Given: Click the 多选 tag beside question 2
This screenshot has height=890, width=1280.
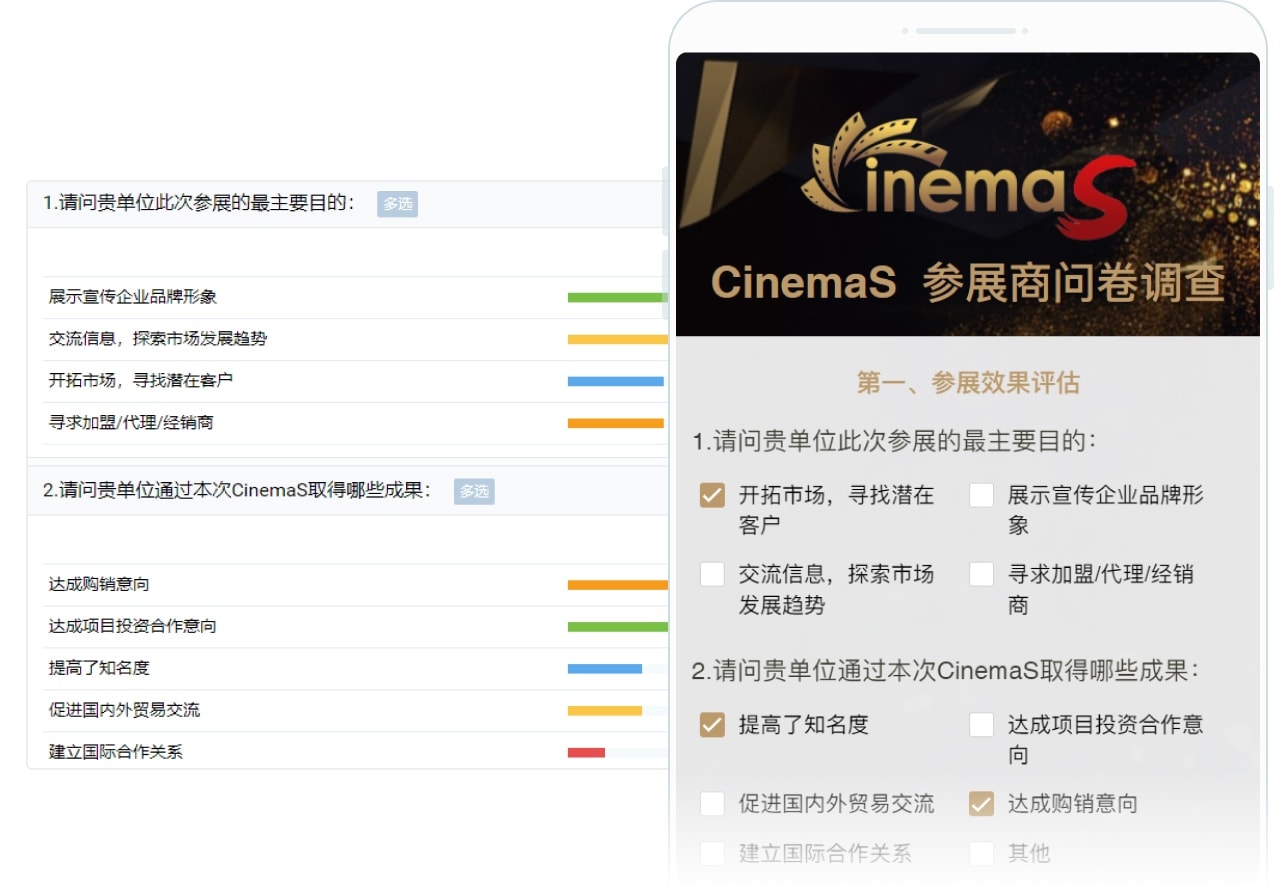Looking at the screenshot, I should (x=474, y=491).
